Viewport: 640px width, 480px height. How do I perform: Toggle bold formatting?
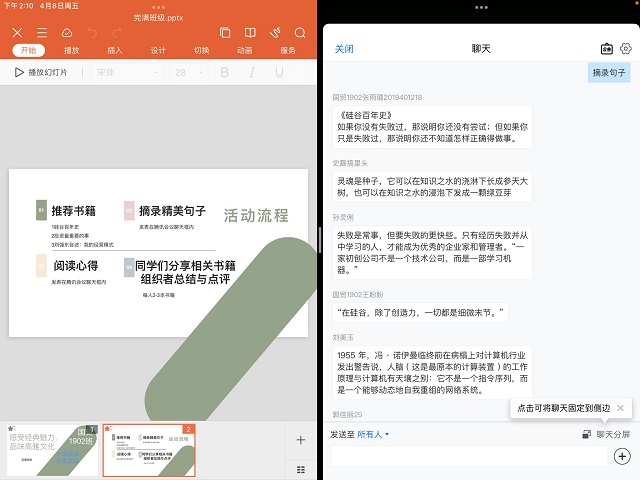tap(224, 72)
